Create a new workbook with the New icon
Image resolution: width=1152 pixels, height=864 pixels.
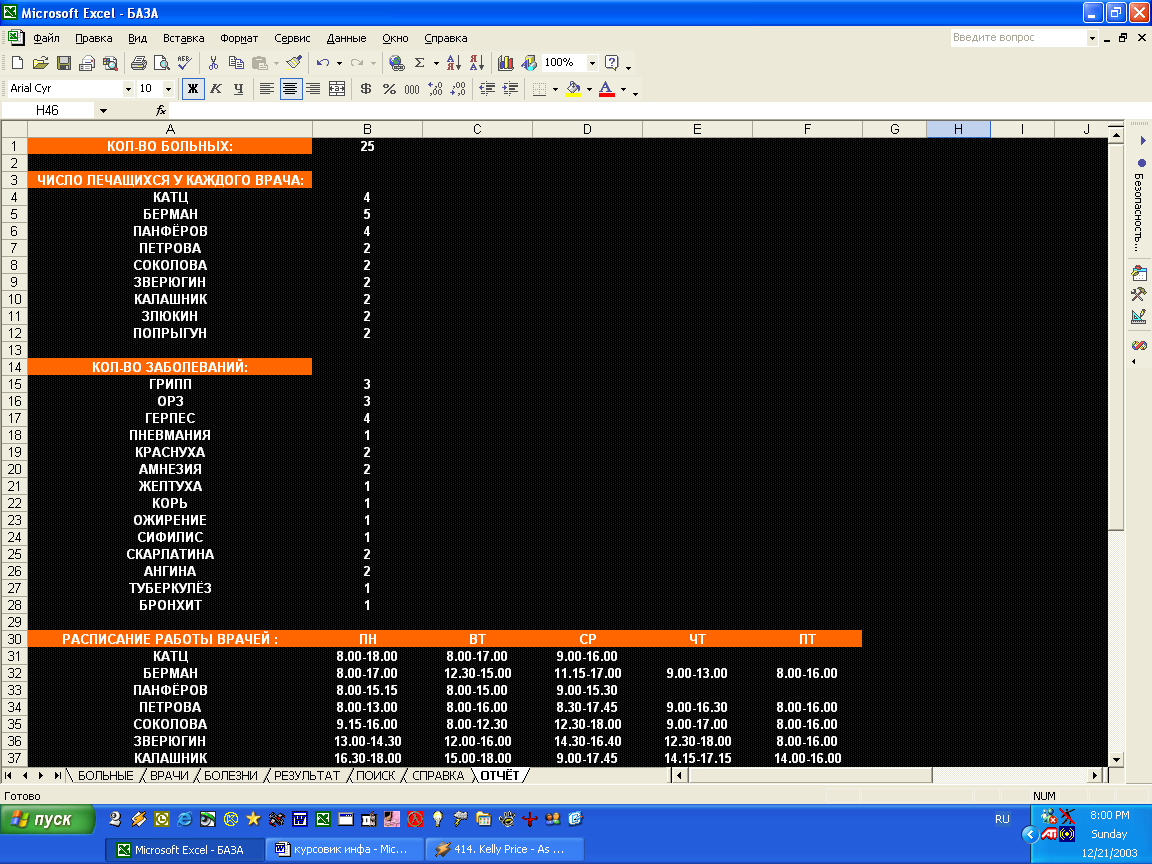pos(17,63)
